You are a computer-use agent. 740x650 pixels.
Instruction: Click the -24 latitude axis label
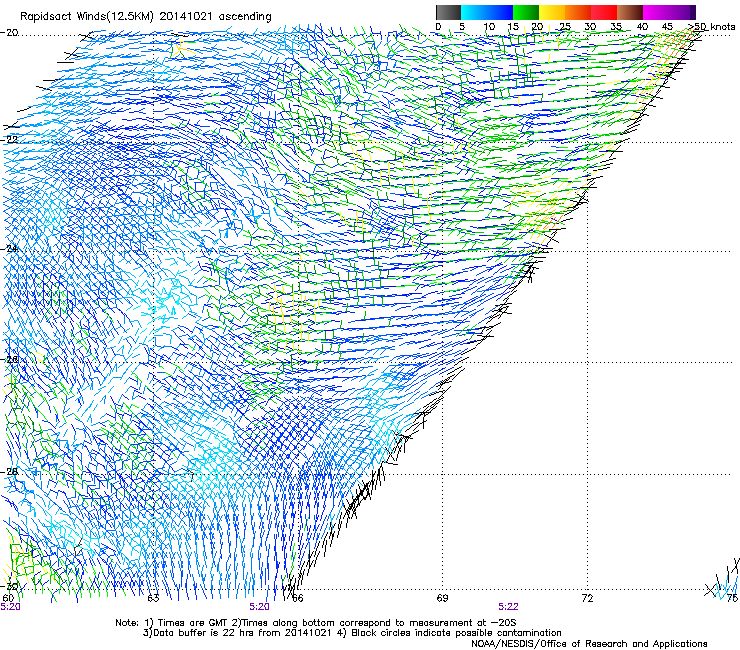point(9,248)
